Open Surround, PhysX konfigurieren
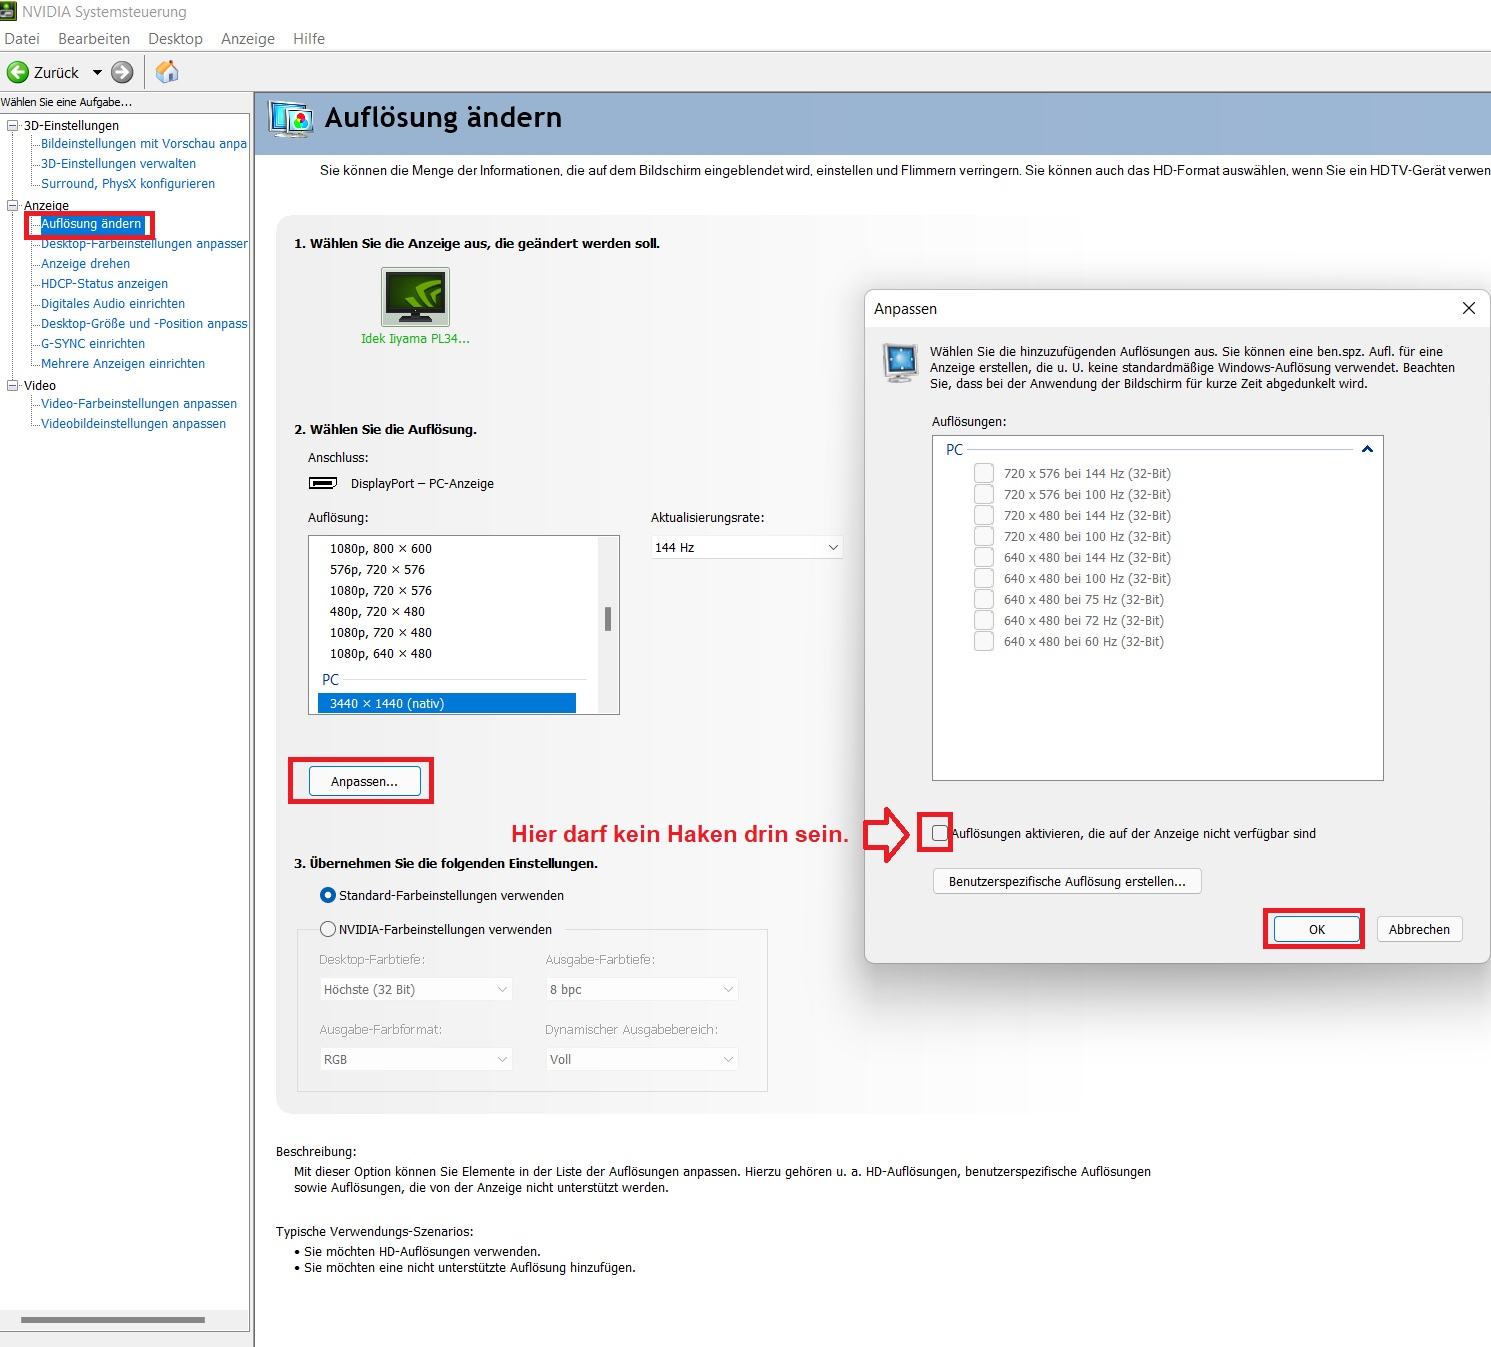 (x=128, y=184)
